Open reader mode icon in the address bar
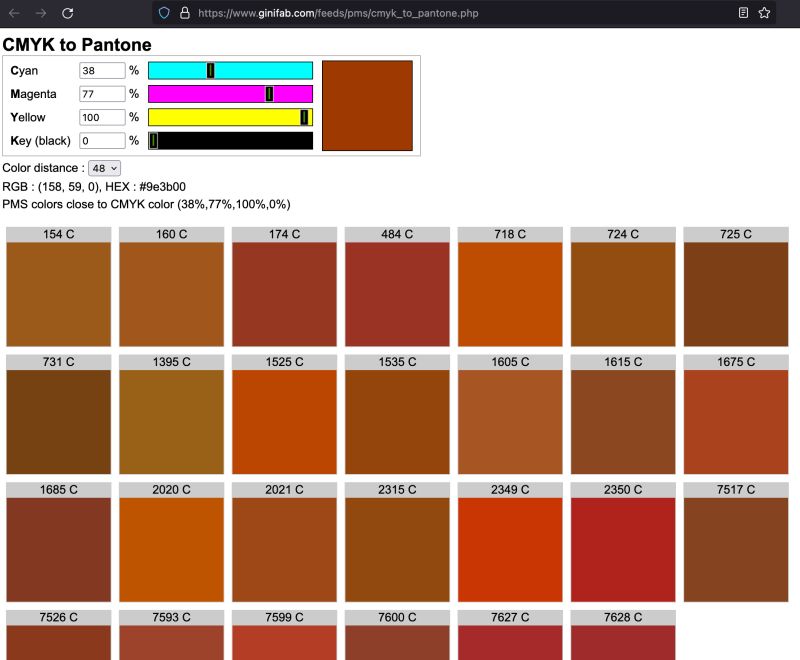The width and height of the screenshot is (800, 660). pyautogui.click(x=741, y=13)
